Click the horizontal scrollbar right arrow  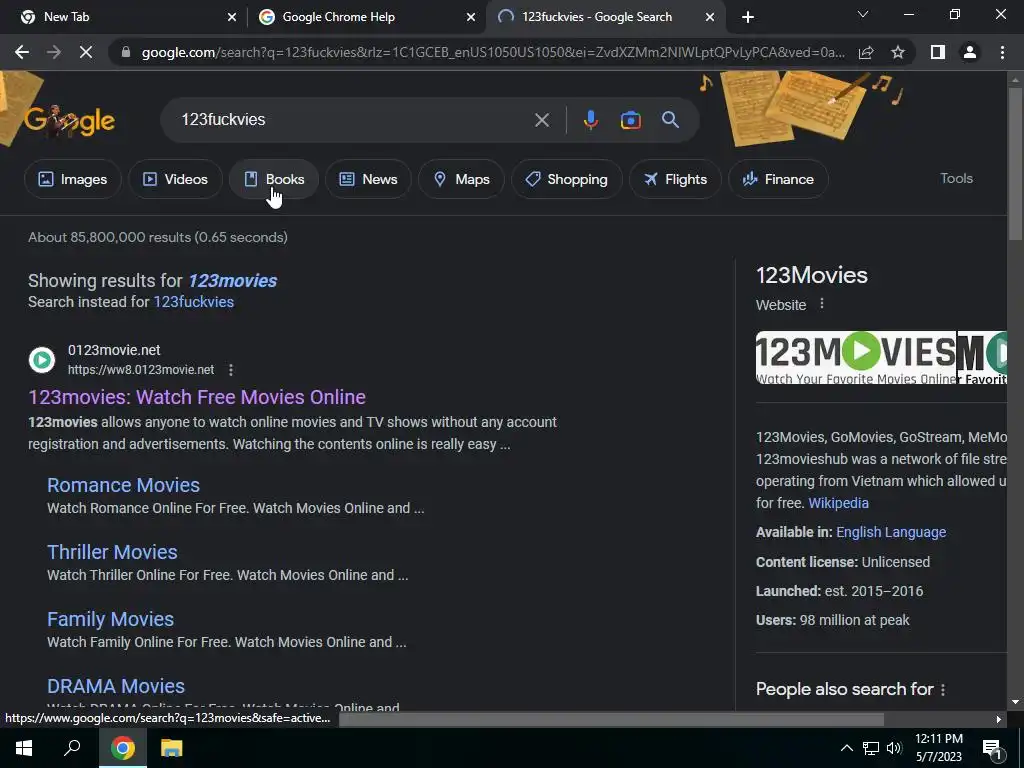[x=999, y=719]
